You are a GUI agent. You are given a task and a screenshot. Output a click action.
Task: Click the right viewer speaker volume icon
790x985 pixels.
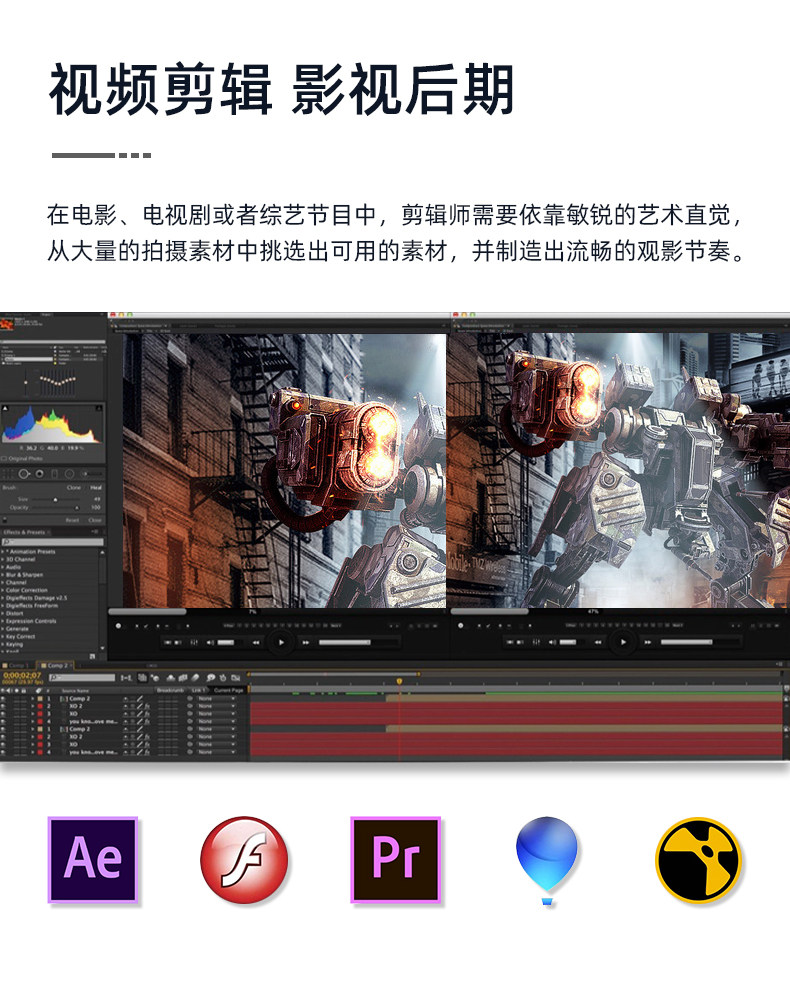[551, 642]
